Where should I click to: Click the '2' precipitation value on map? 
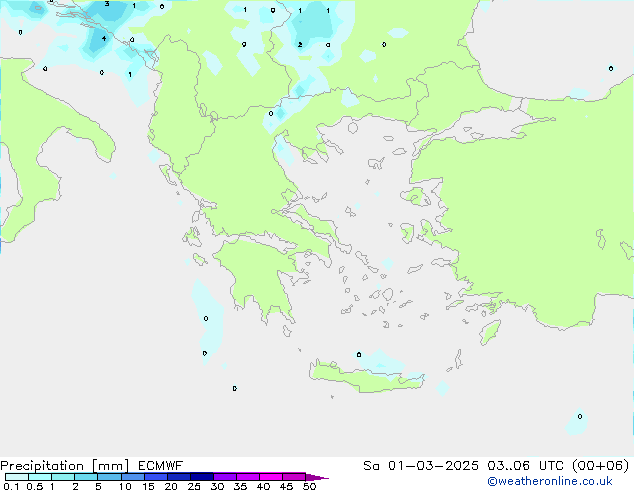[300, 44]
